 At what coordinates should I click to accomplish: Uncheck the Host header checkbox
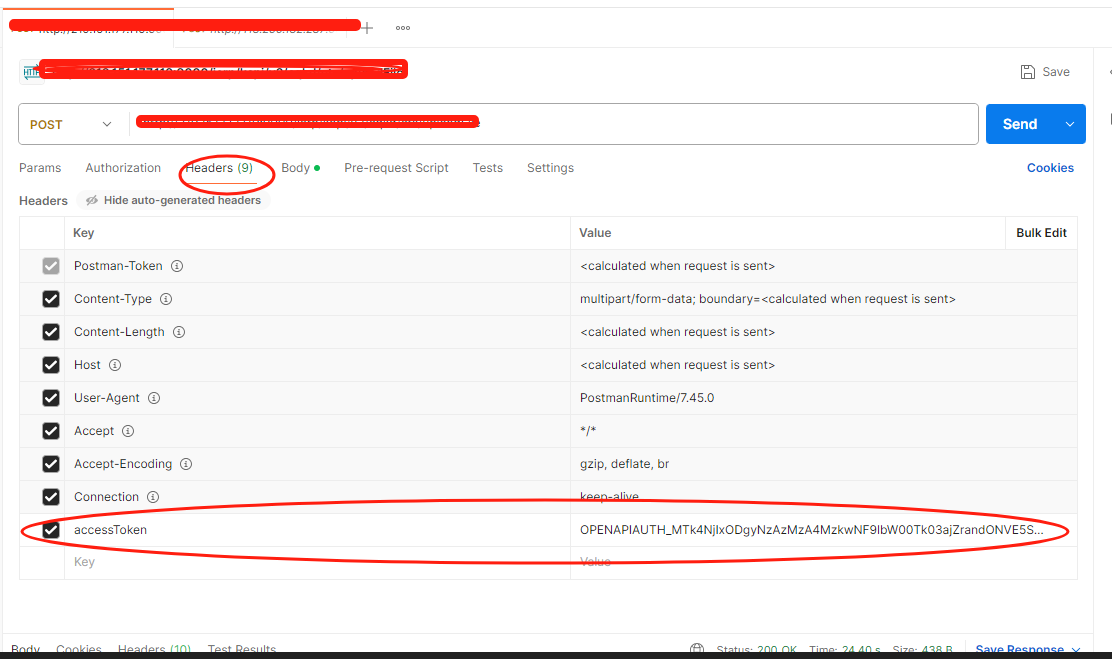coord(51,365)
